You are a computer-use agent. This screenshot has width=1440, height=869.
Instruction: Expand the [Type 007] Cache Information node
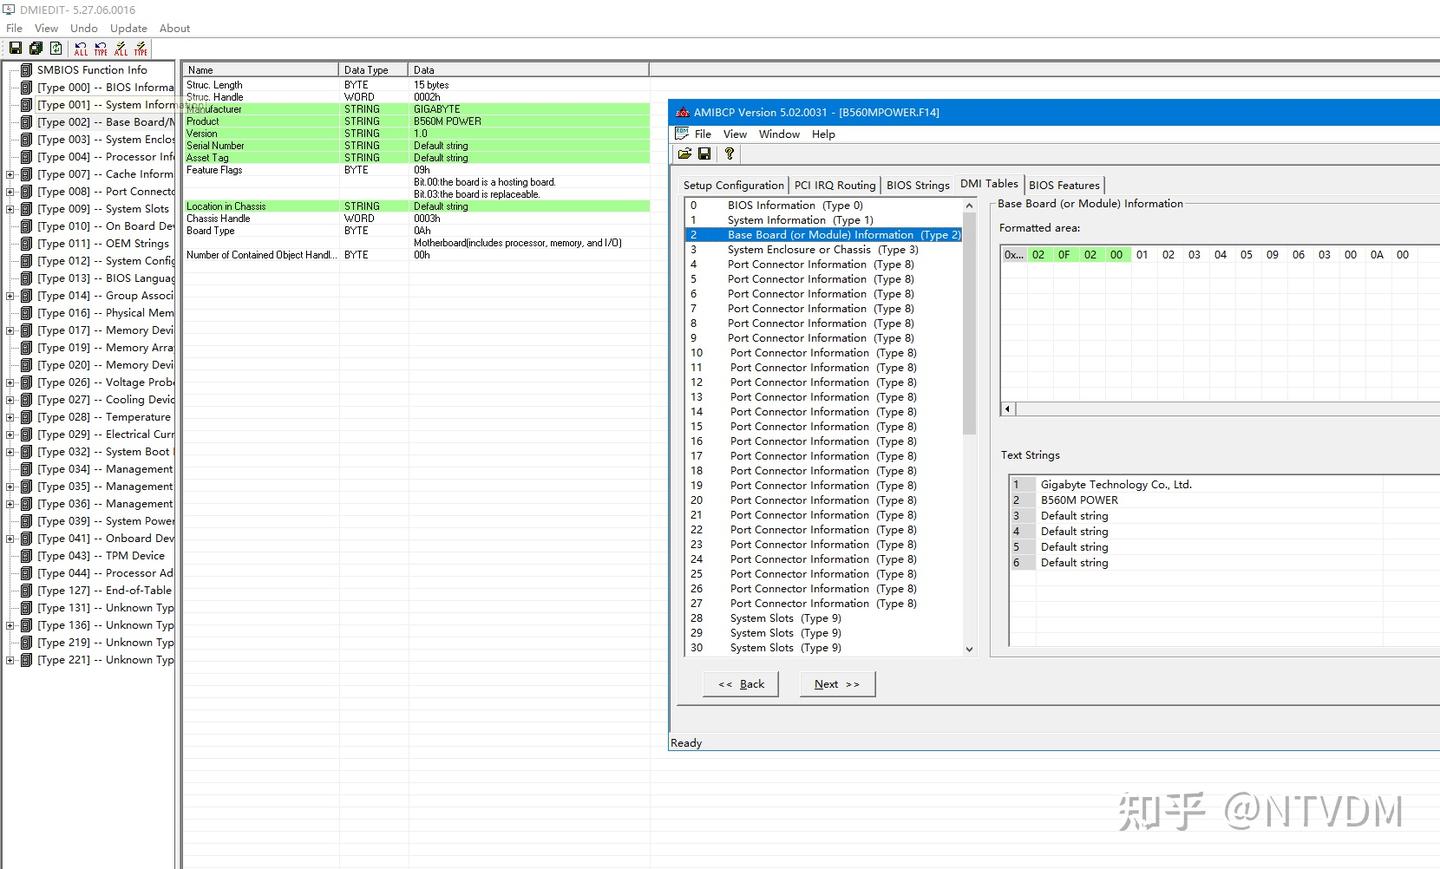tap(10, 174)
